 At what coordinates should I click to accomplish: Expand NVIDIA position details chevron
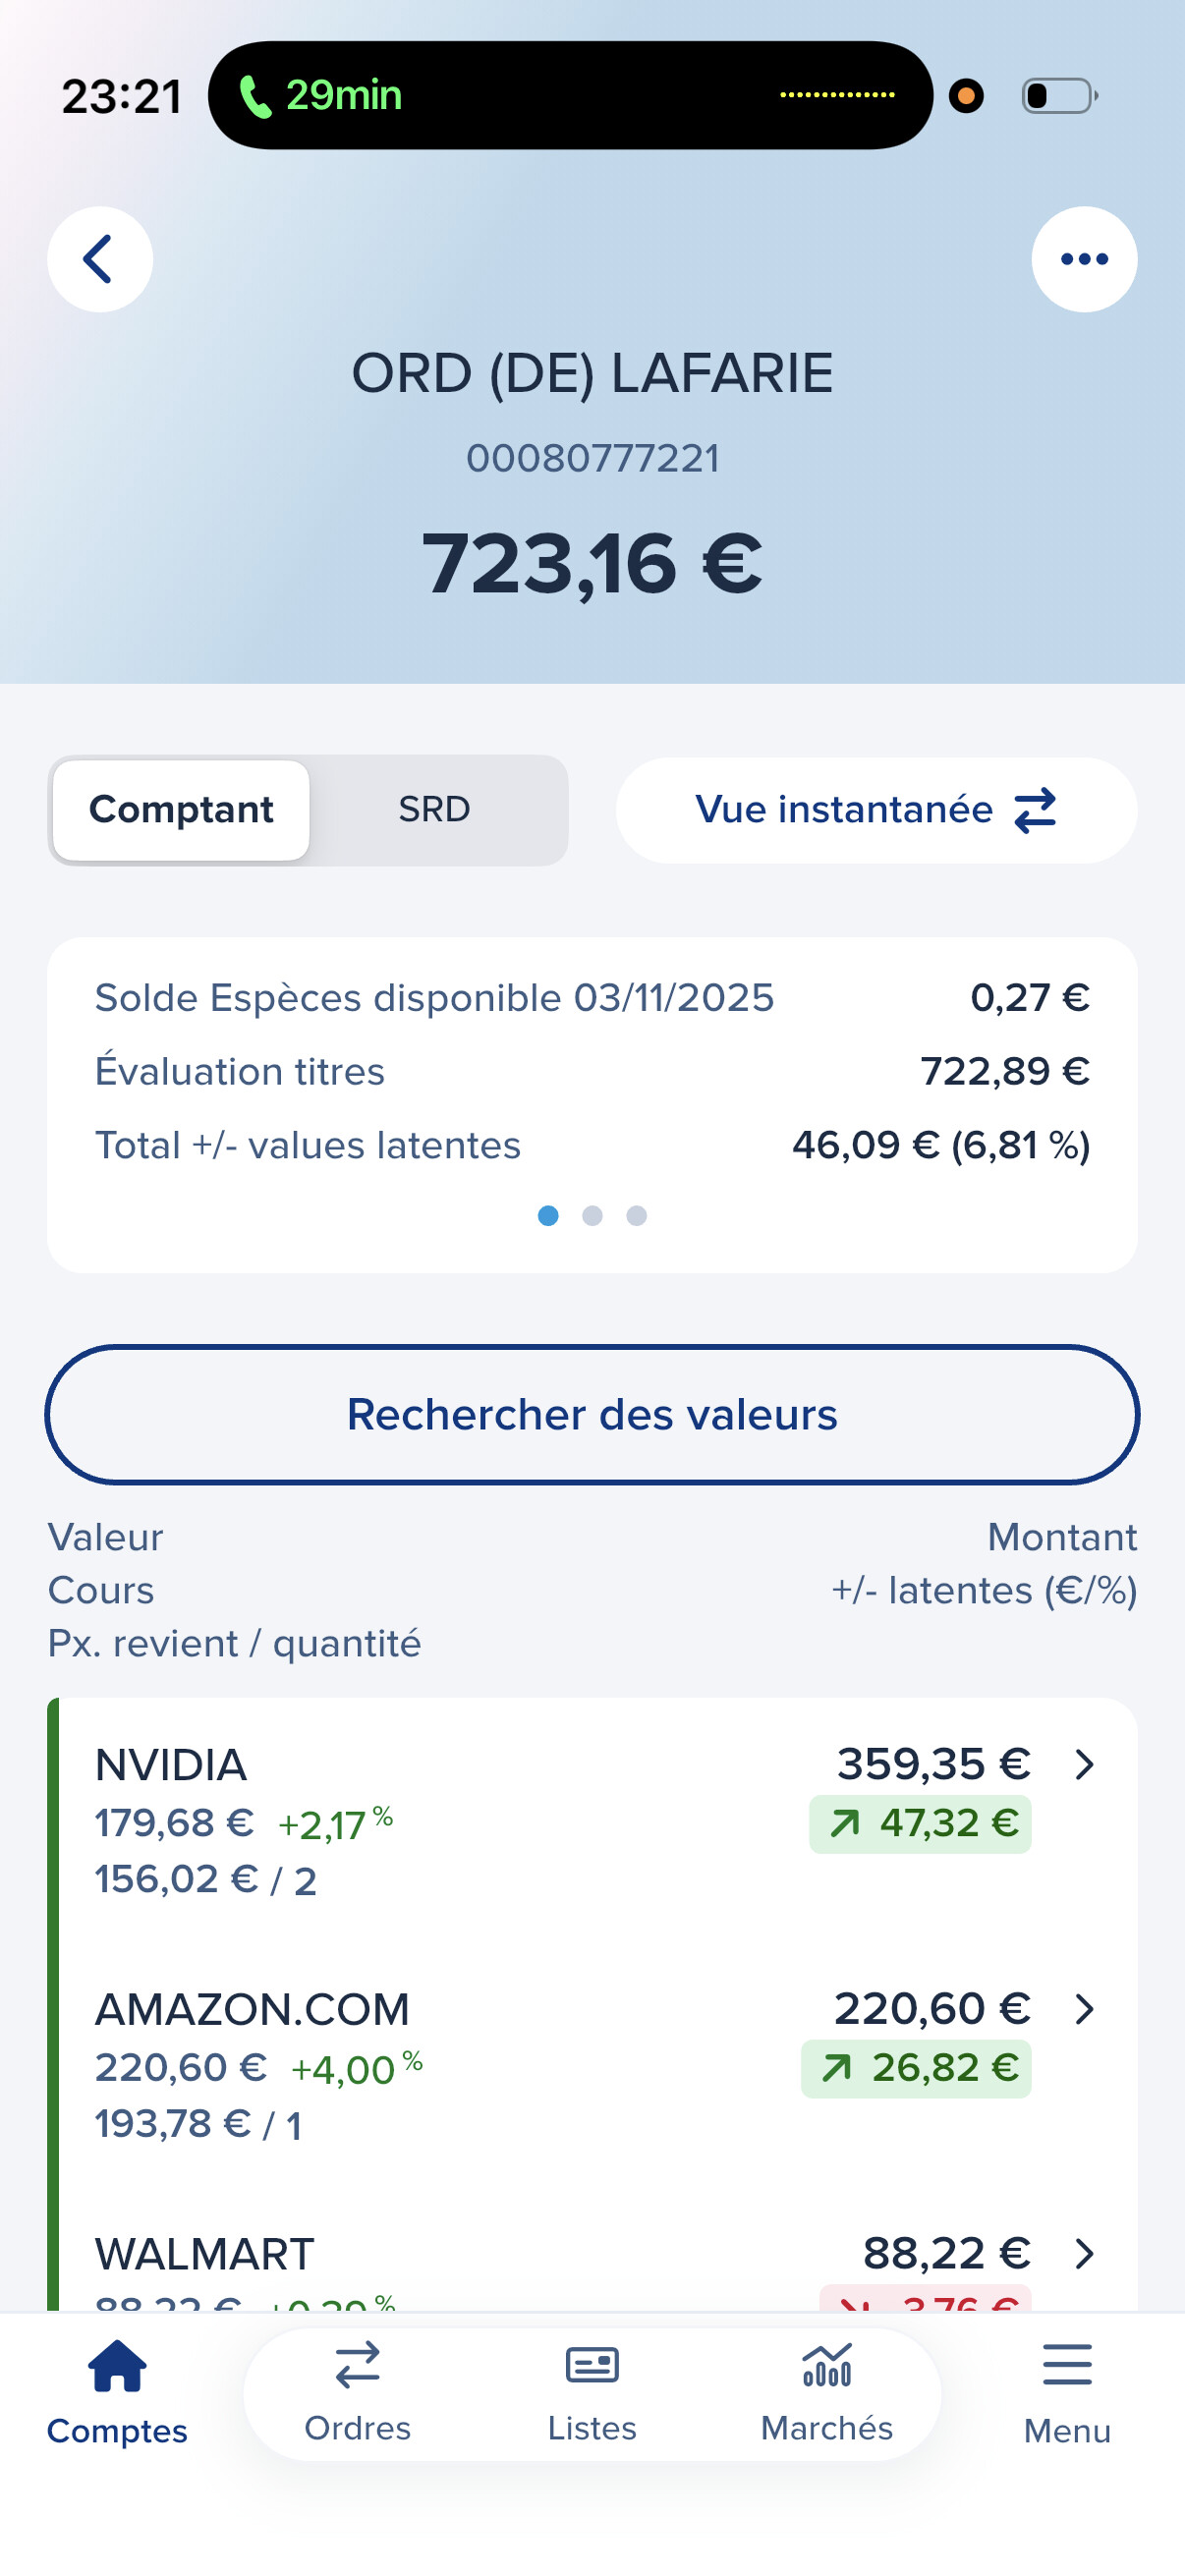point(1084,1765)
